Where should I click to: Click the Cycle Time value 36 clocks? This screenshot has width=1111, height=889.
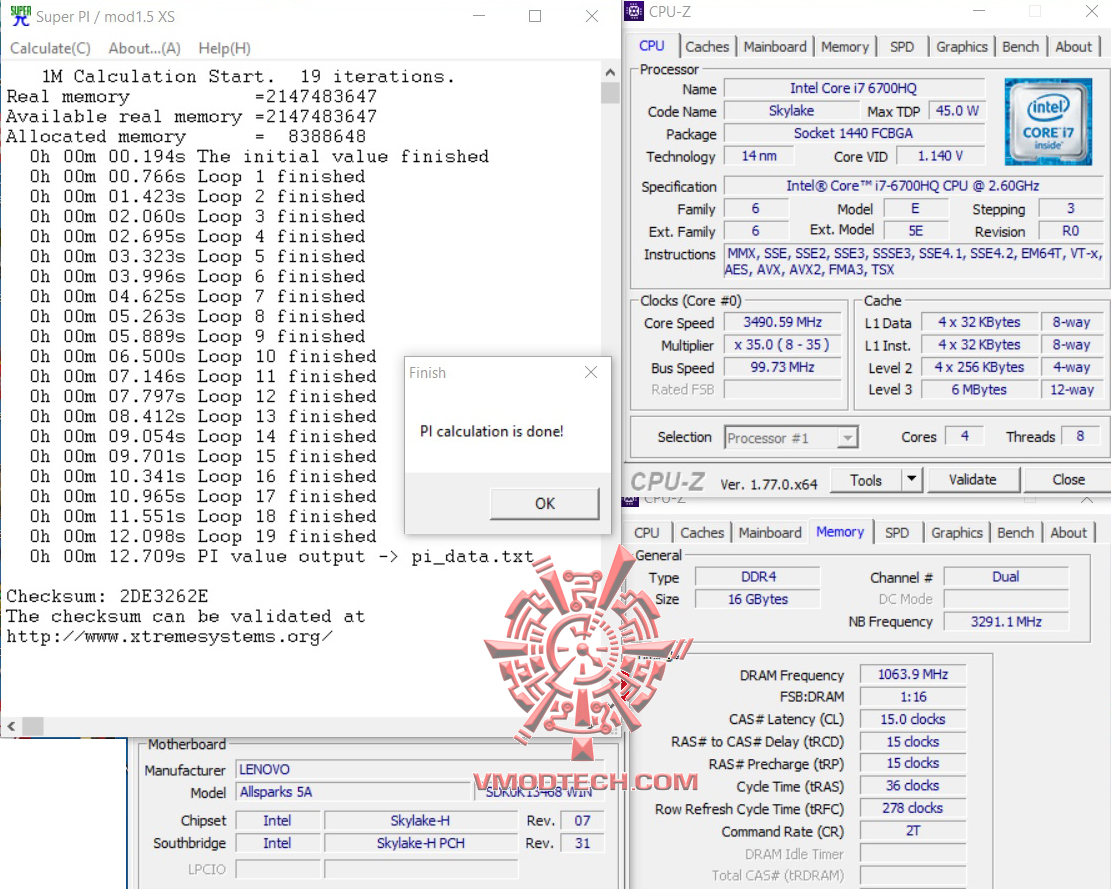click(x=913, y=786)
